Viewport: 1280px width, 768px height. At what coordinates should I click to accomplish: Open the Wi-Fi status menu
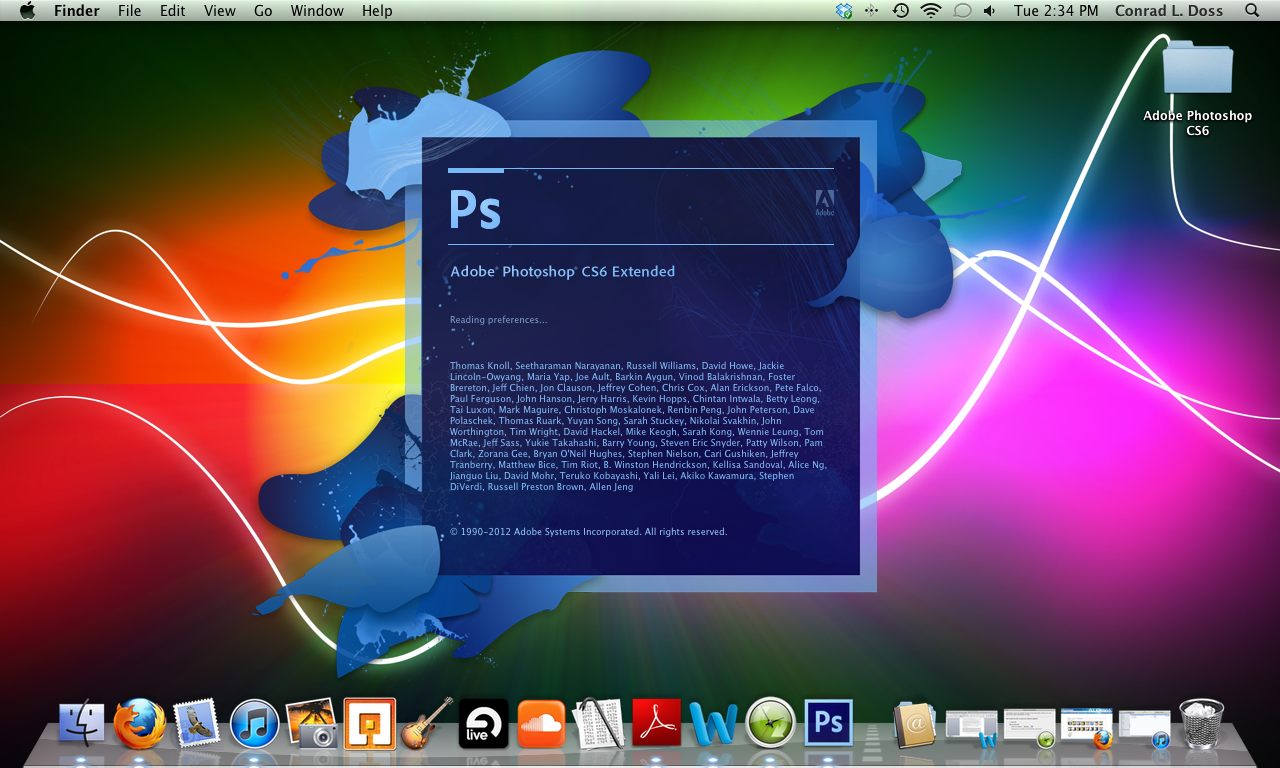tap(931, 11)
